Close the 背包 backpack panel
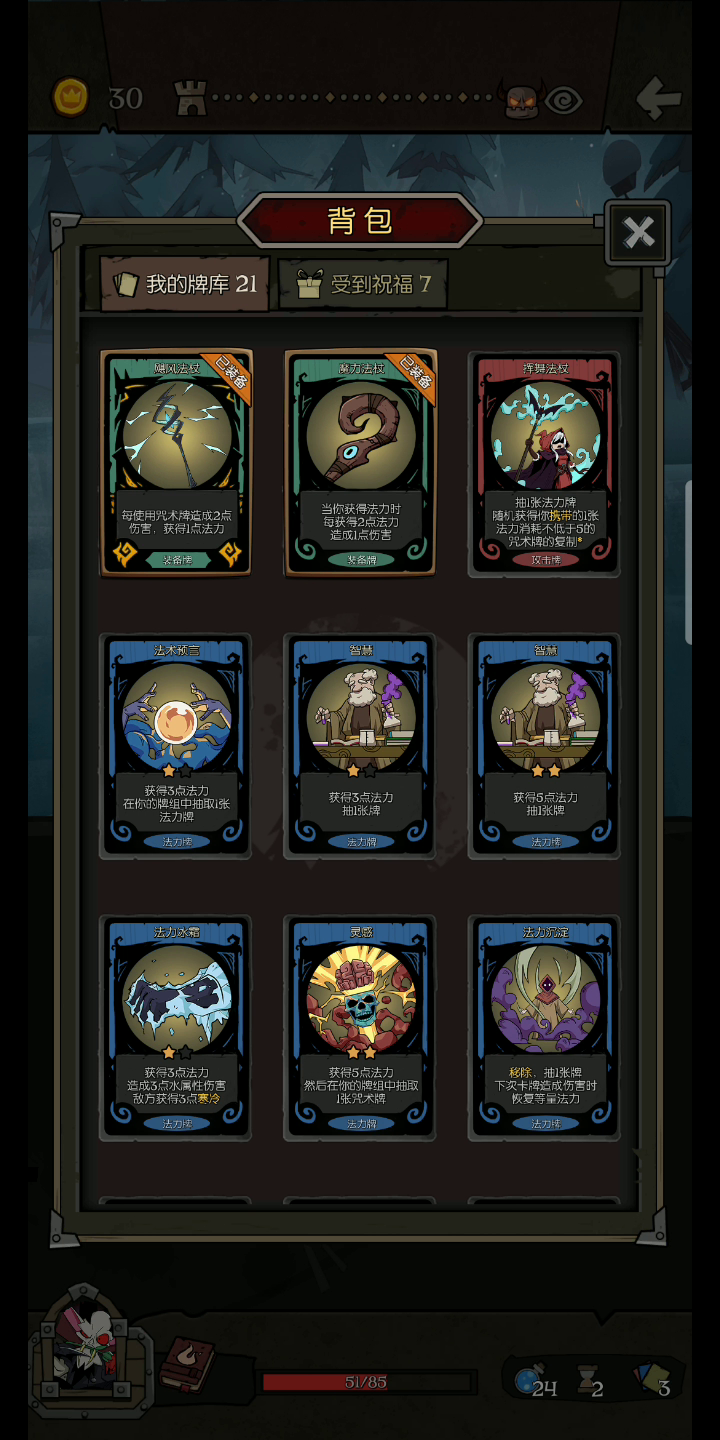 [637, 233]
